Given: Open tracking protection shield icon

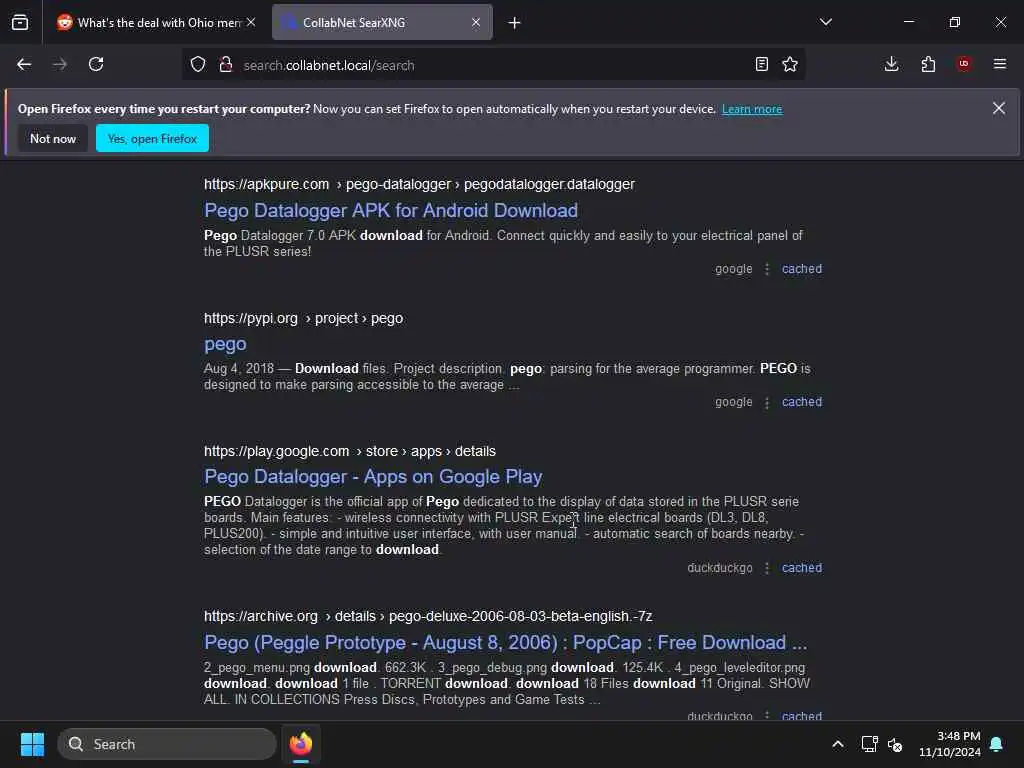Looking at the screenshot, I should [198, 64].
